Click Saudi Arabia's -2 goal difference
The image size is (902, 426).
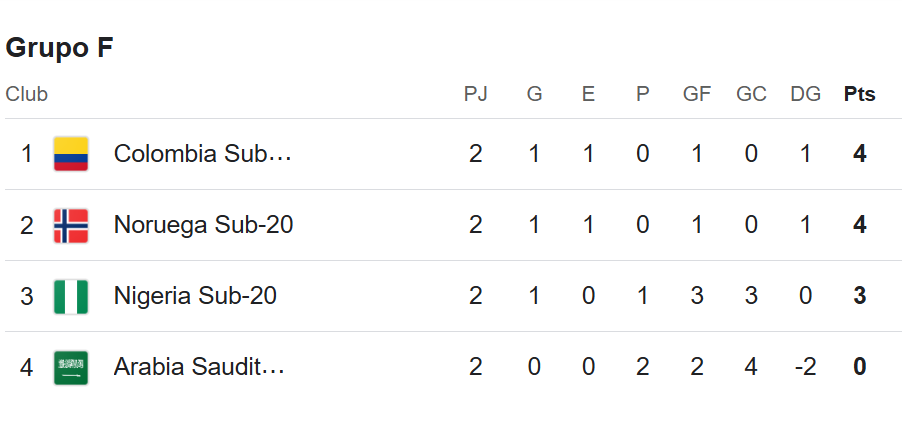tap(805, 367)
